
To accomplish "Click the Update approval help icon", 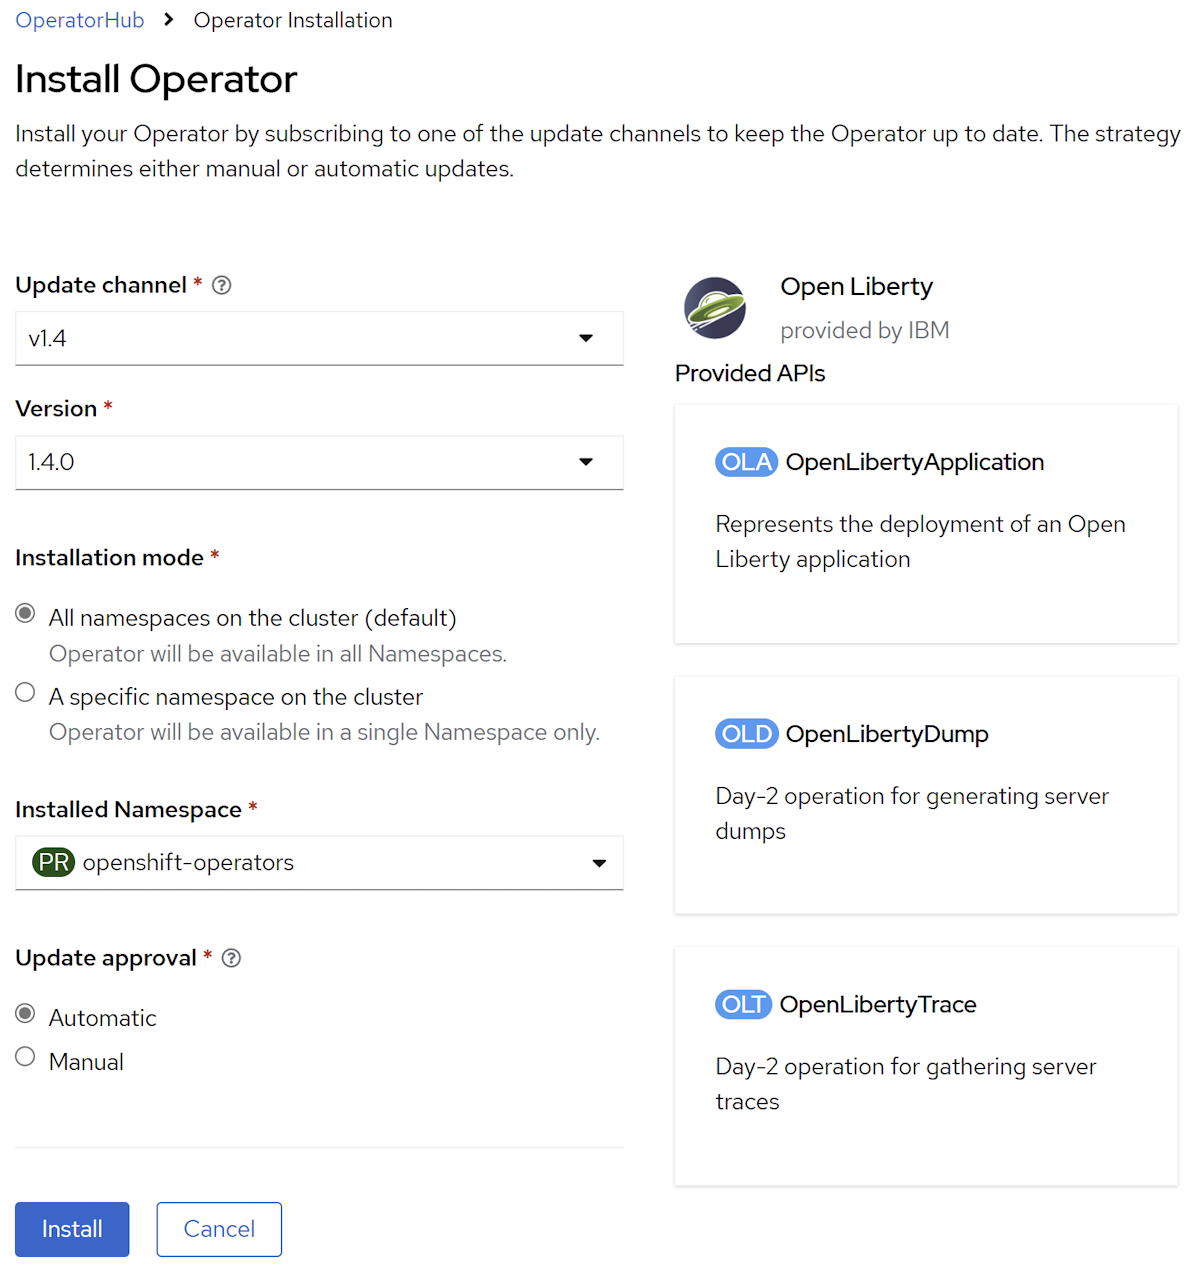I will tap(231, 958).
